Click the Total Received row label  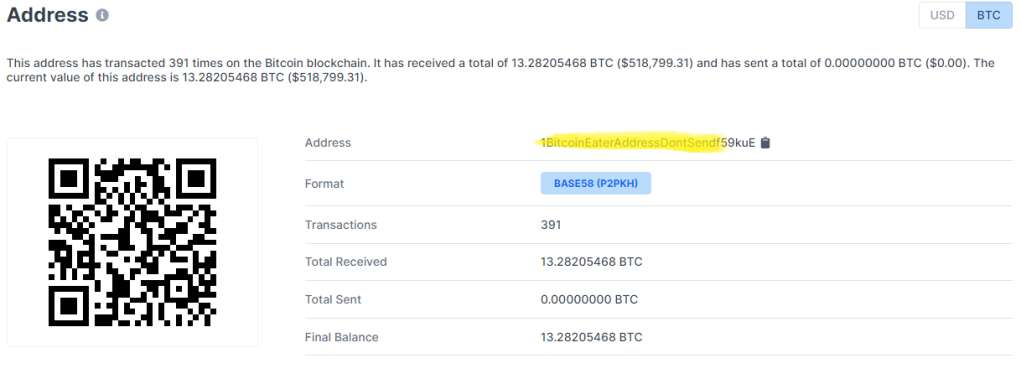click(346, 262)
